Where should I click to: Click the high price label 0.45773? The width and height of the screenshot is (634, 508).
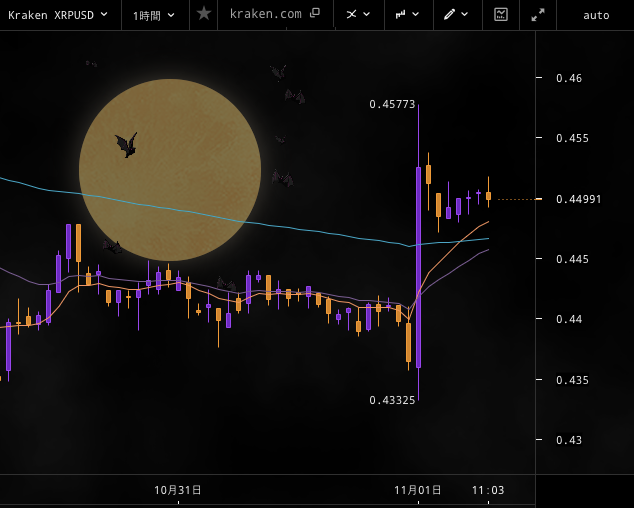coord(392,104)
